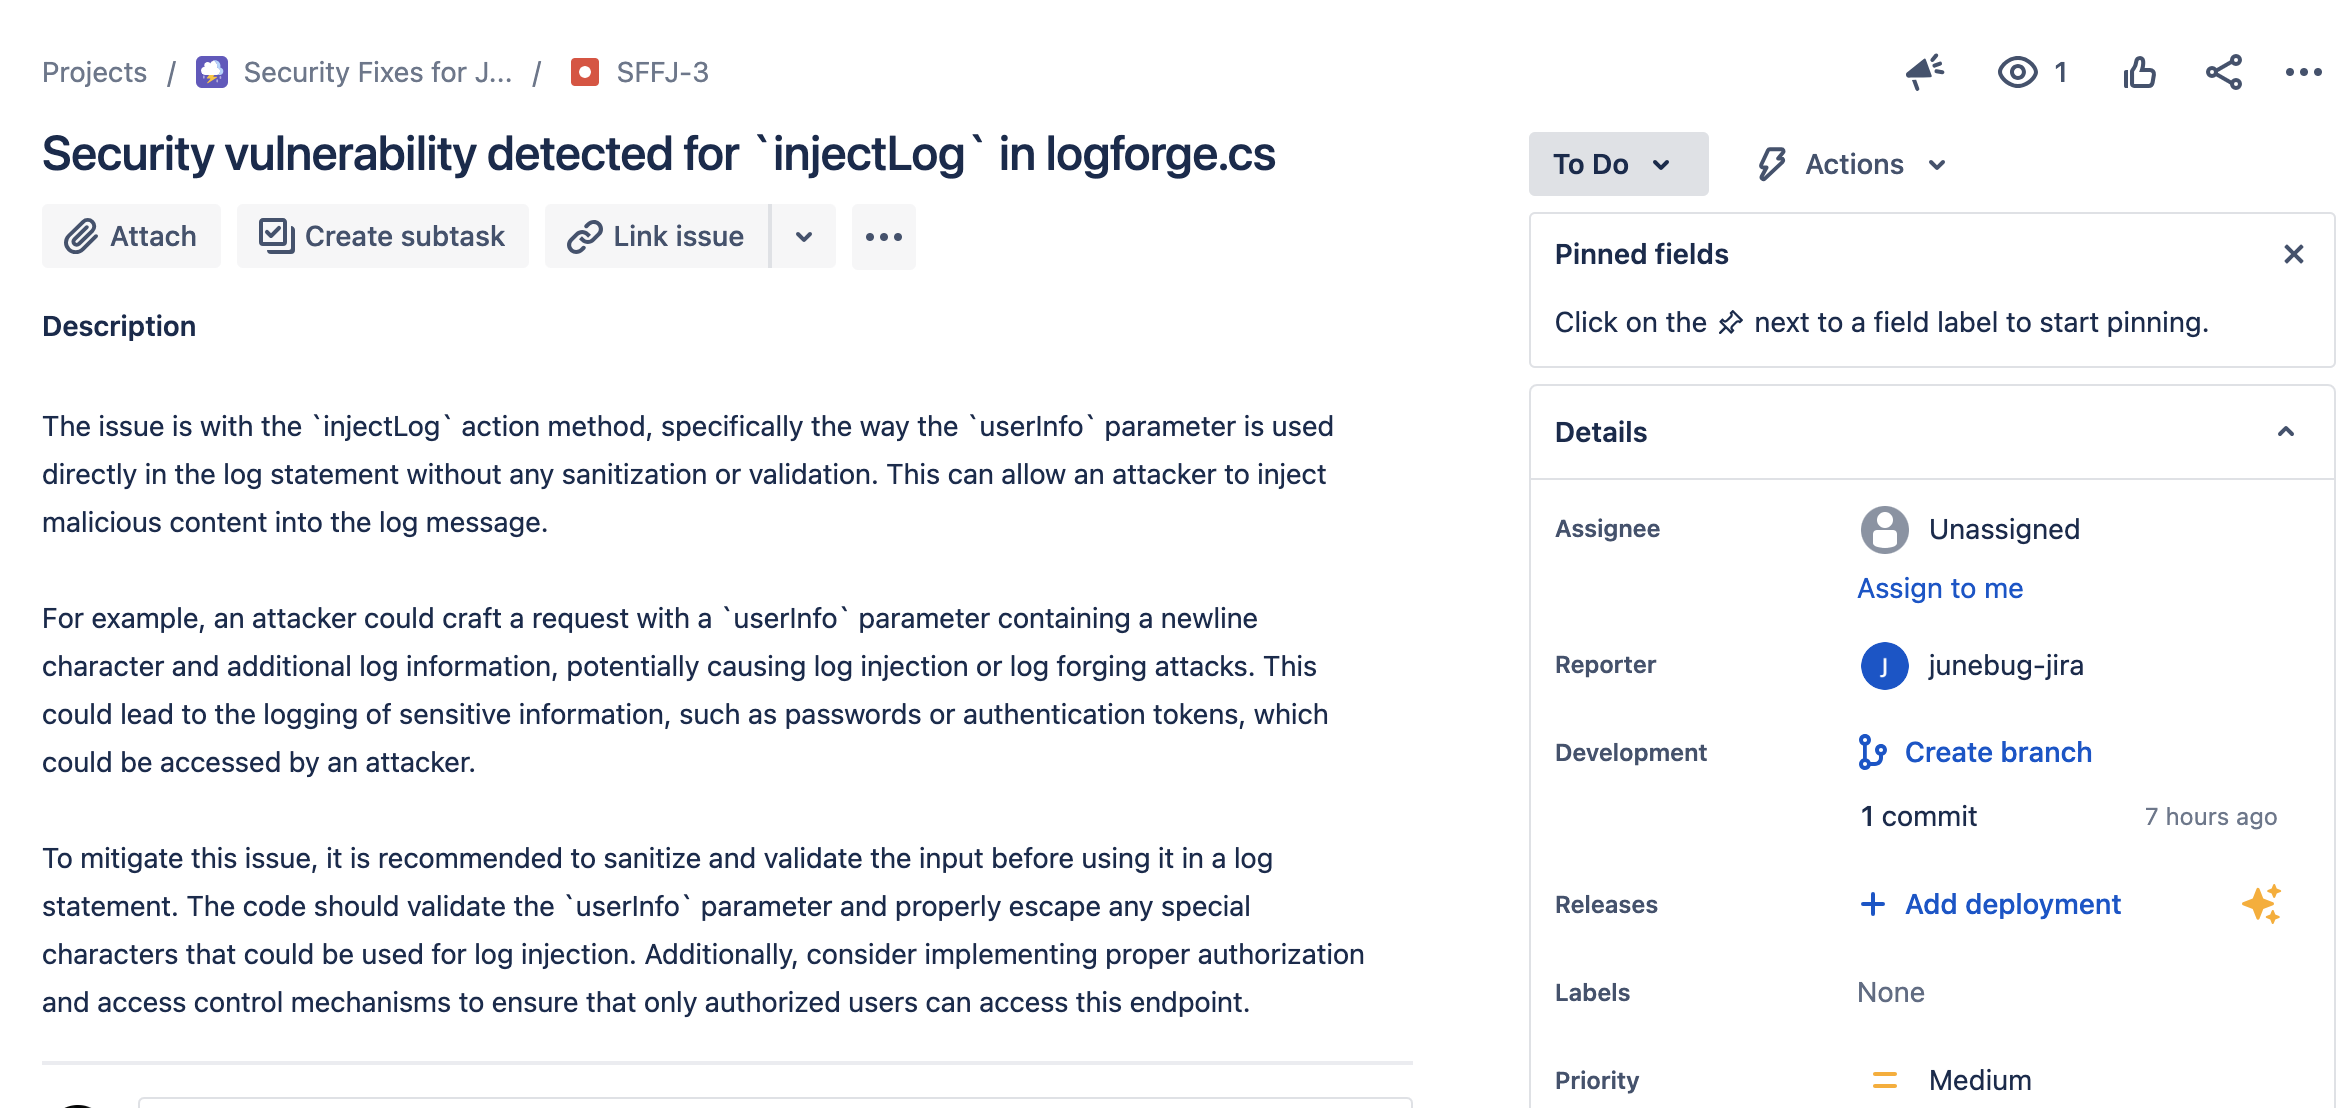Open the Projects breadcrumb menu
The width and height of the screenshot is (2346, 1108).
point(94,71)
